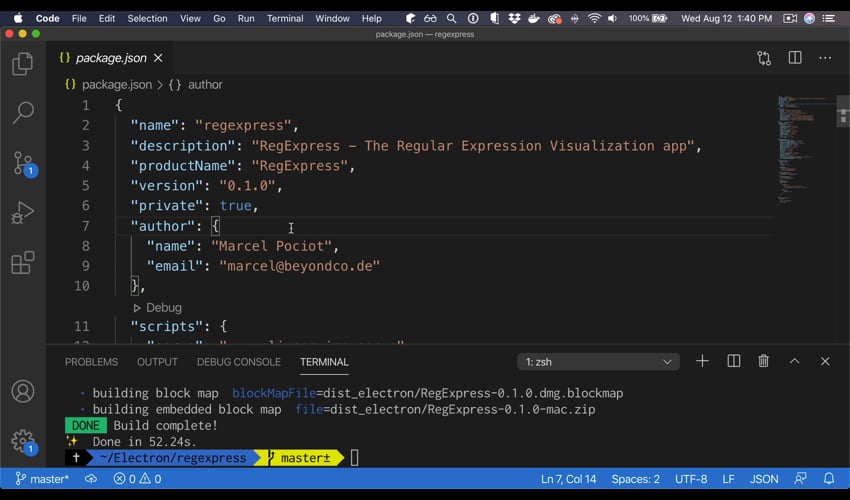This screenshot has width=850, height=500.
Task: Split the terminal panel
Action: [733, 361]
